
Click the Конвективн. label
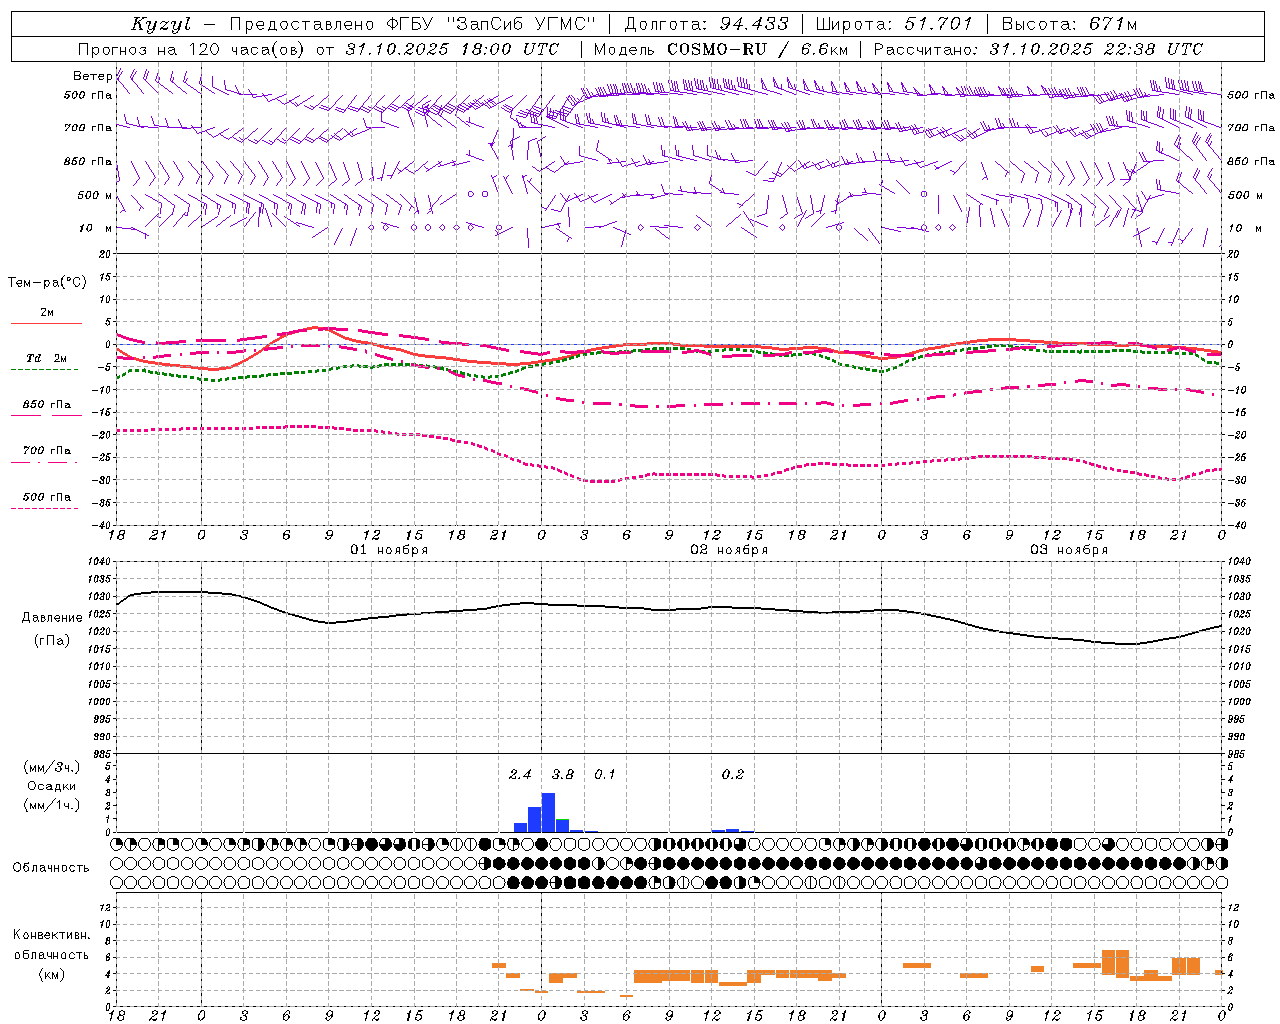(x=51, y=935)
